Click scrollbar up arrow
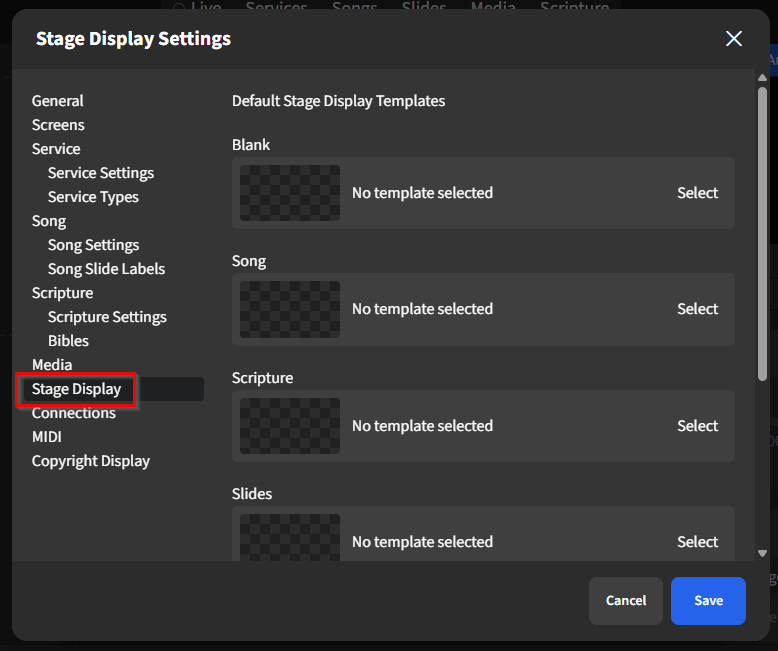Screen dimensions: 778x651 coord(762,77)
